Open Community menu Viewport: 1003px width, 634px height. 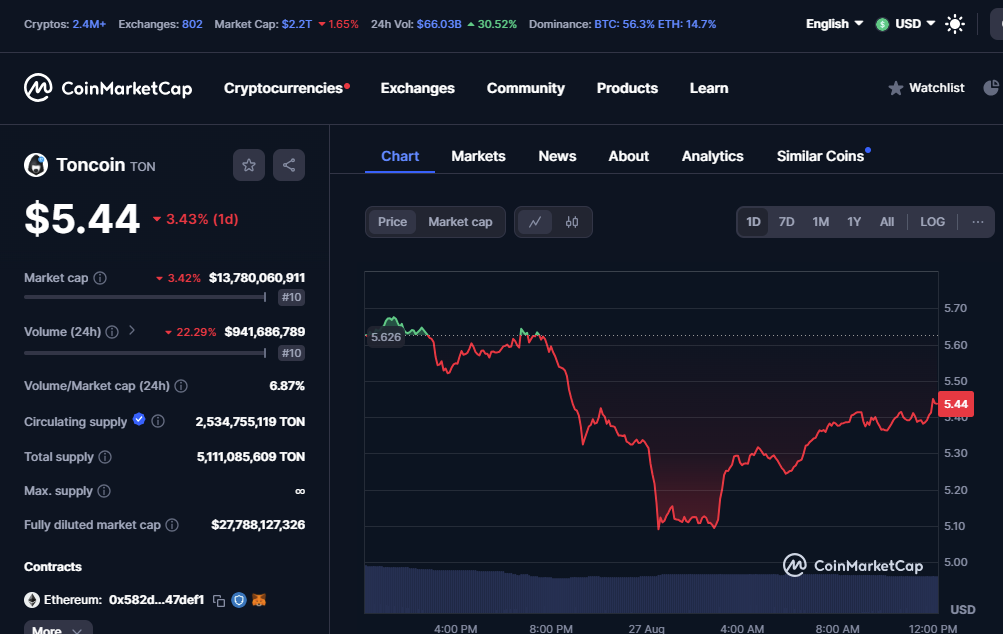click(x=526, y=88)
